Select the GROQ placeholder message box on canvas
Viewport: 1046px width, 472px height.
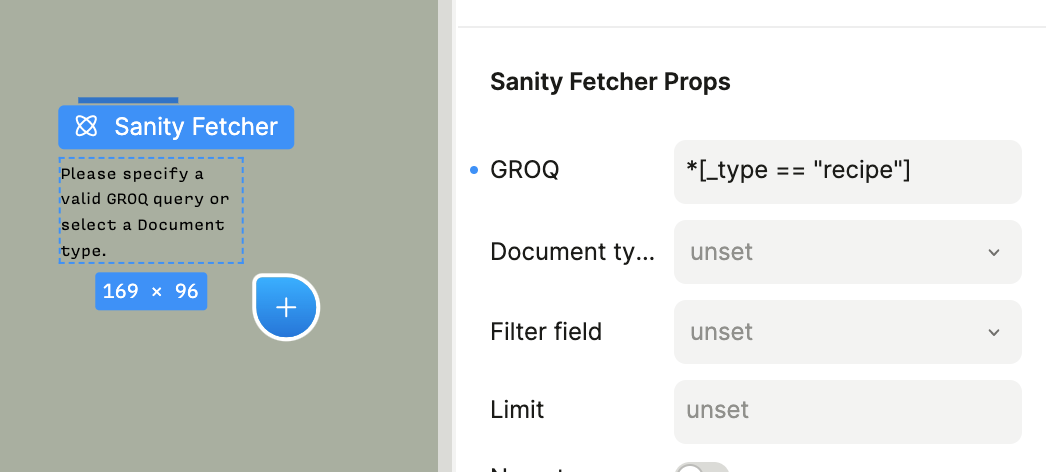pos(150,210)
